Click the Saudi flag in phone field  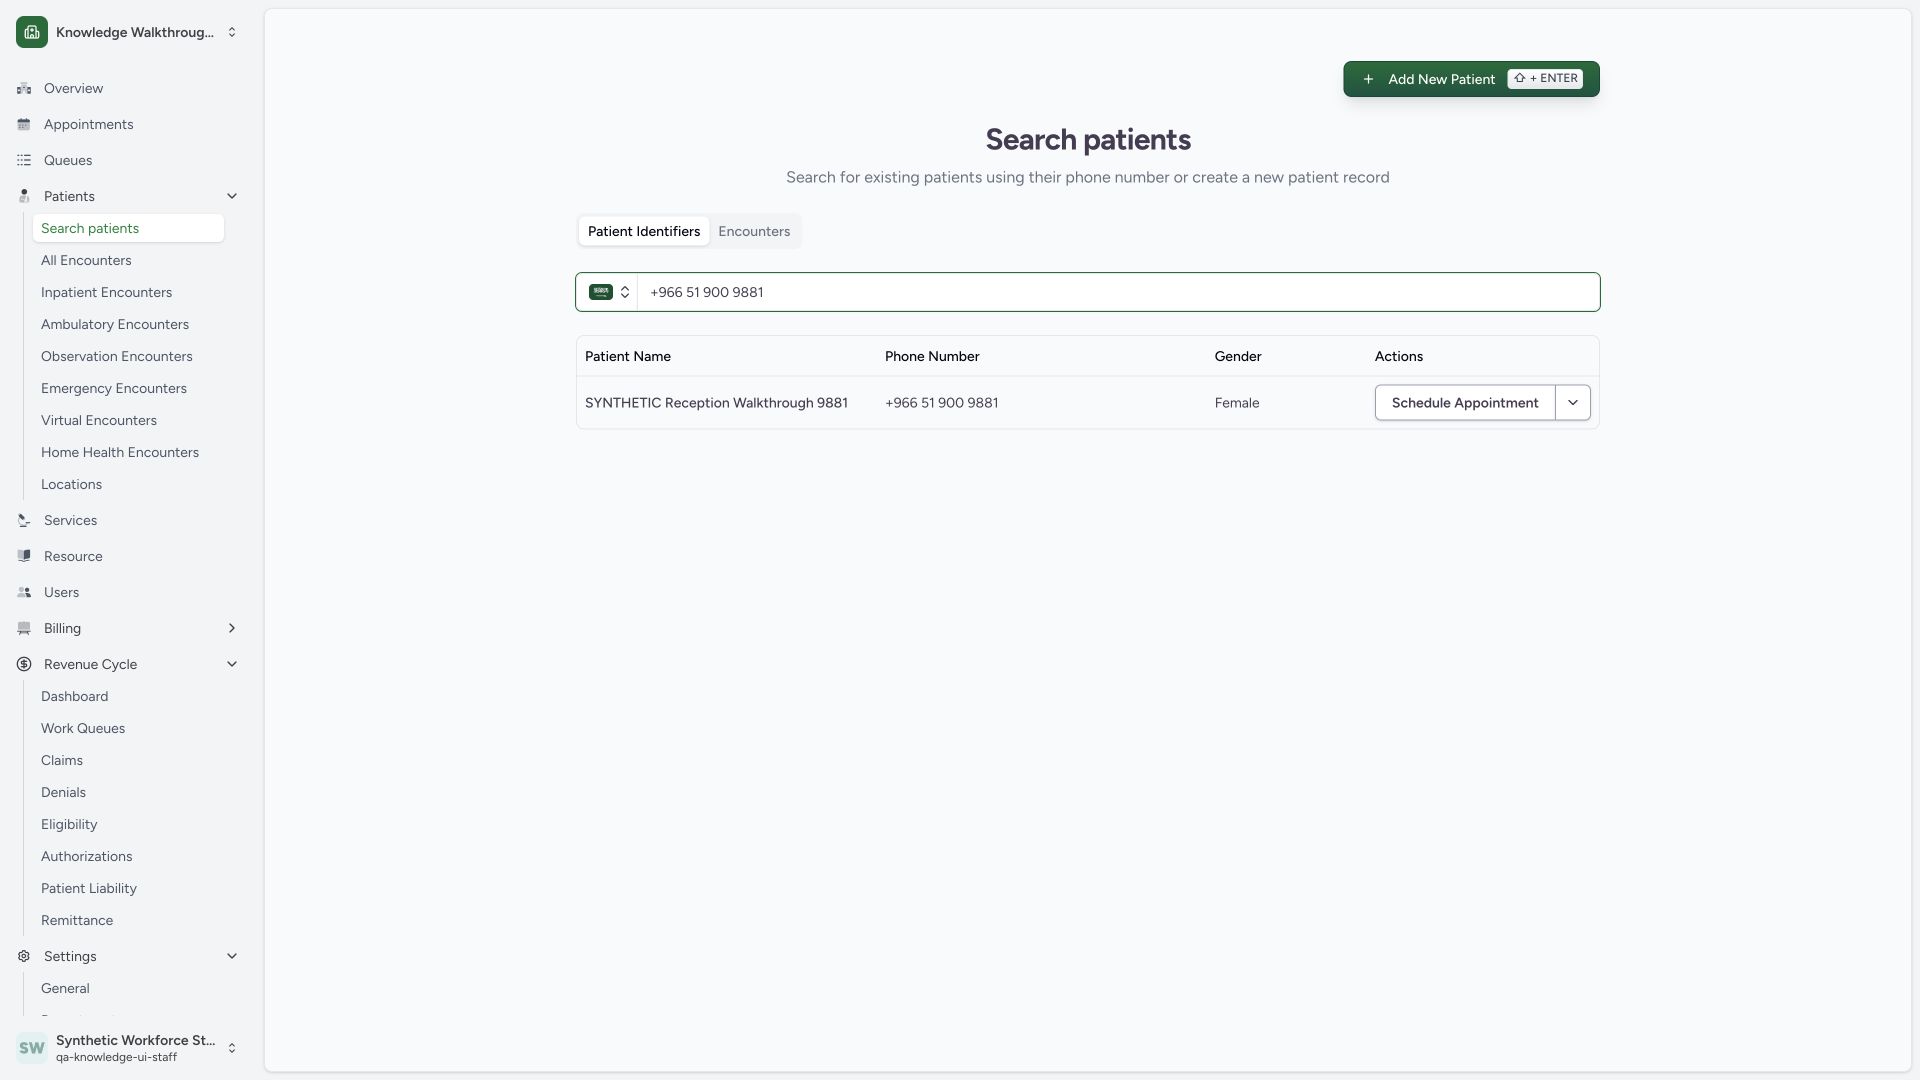click(601, 292)
